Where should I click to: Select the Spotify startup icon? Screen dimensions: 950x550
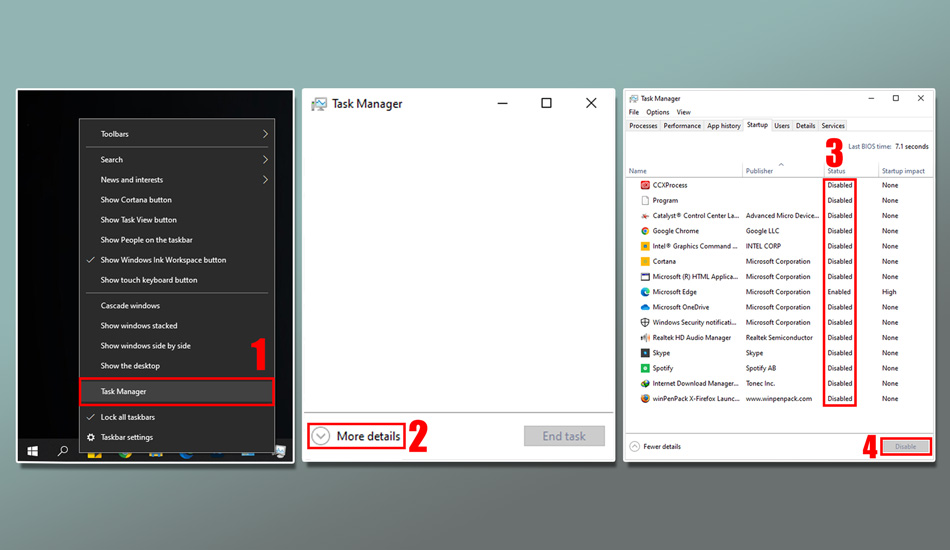point(645,368)
